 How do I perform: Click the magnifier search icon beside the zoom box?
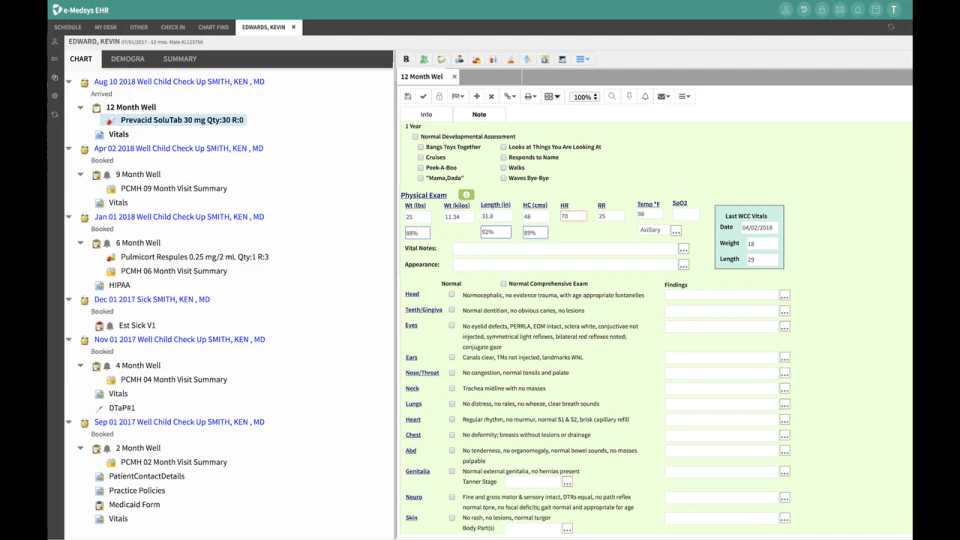coord(612,96)
